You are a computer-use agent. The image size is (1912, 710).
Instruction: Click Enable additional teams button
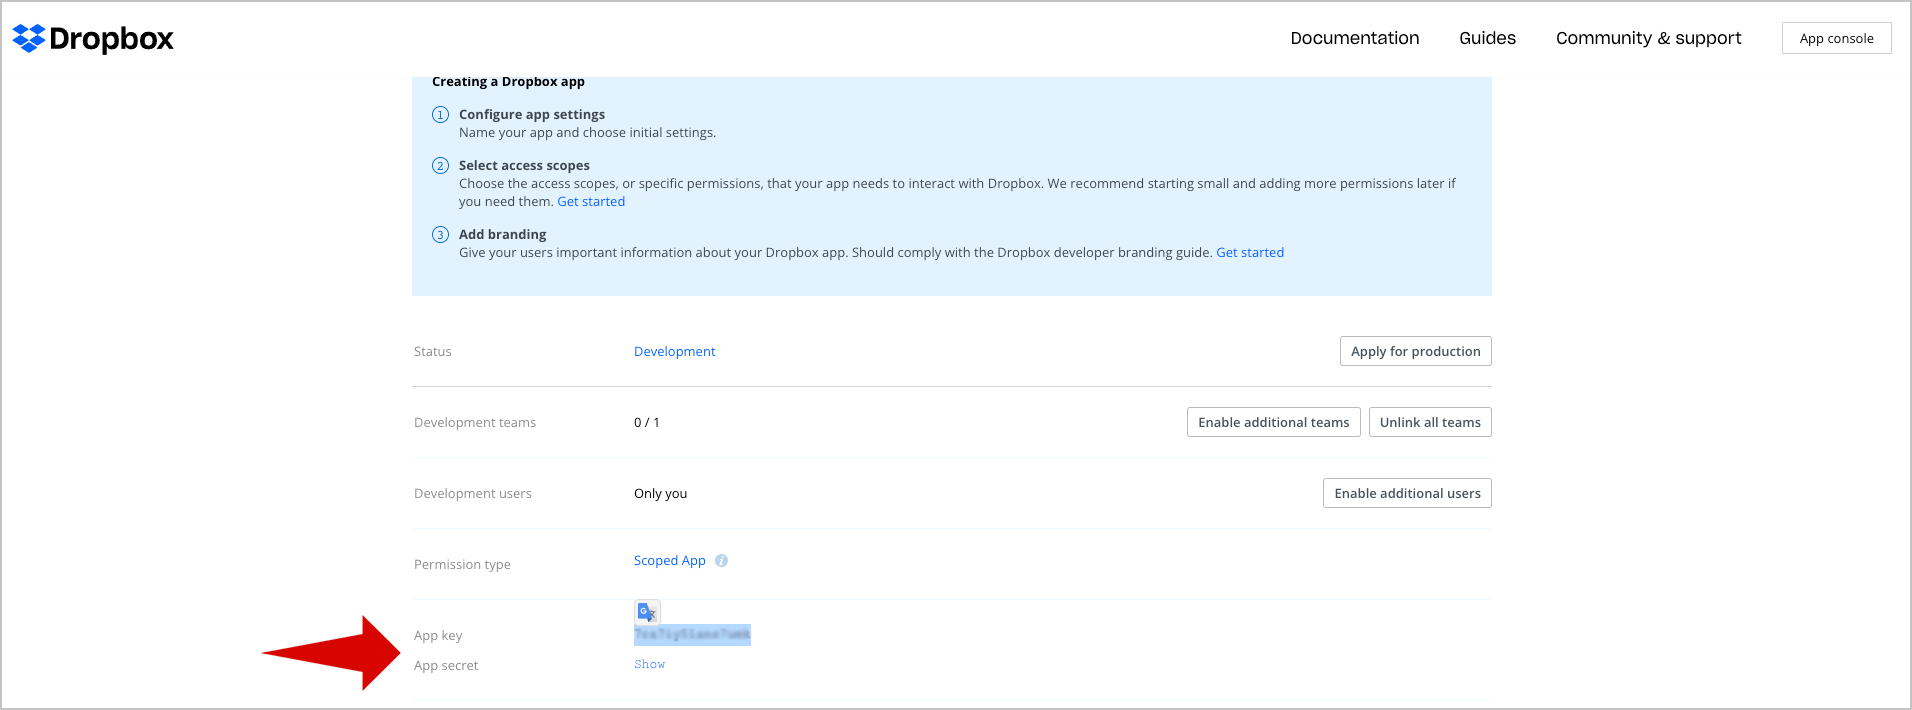click(1273, 422)
